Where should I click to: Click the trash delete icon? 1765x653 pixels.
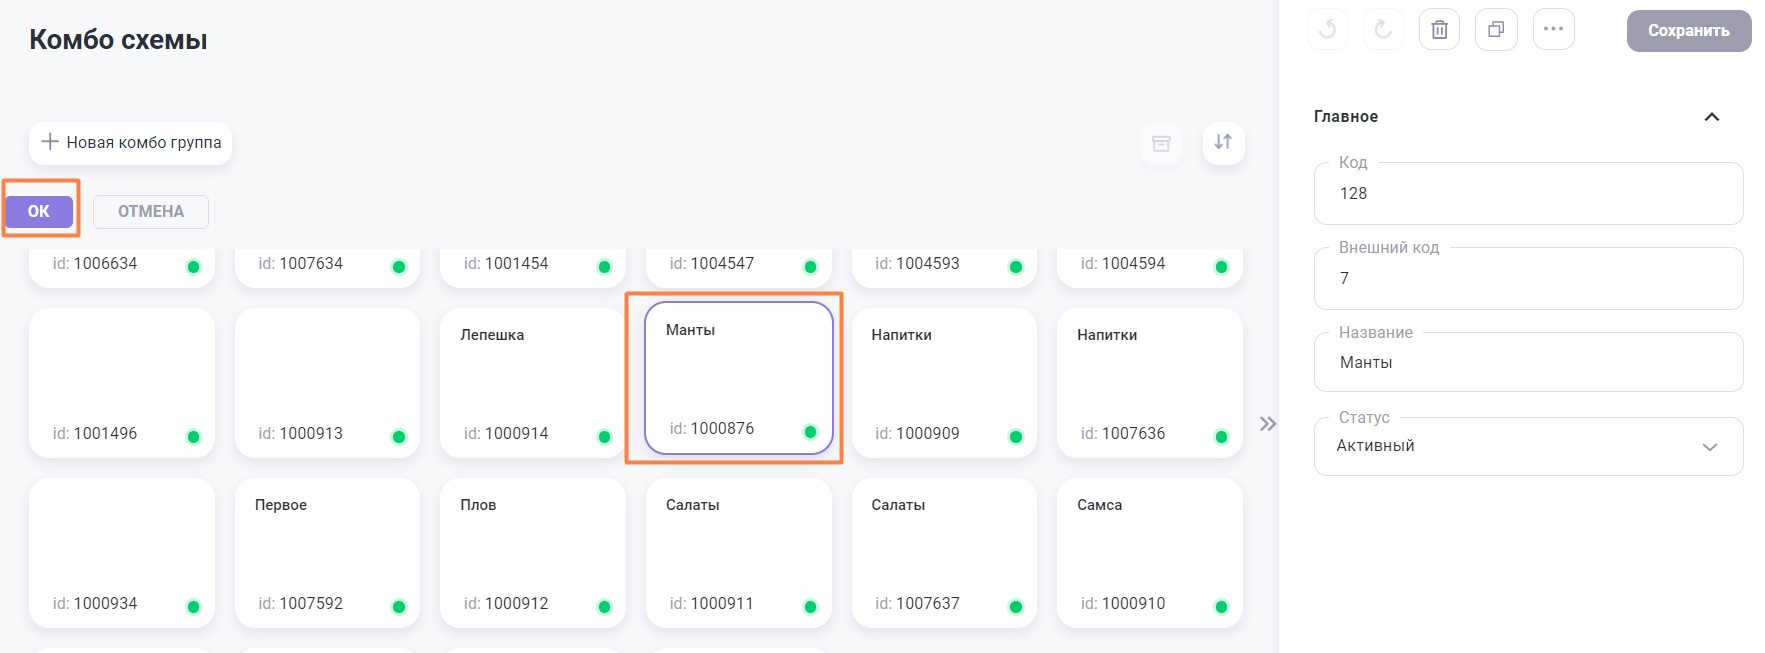coord(1439,30)
